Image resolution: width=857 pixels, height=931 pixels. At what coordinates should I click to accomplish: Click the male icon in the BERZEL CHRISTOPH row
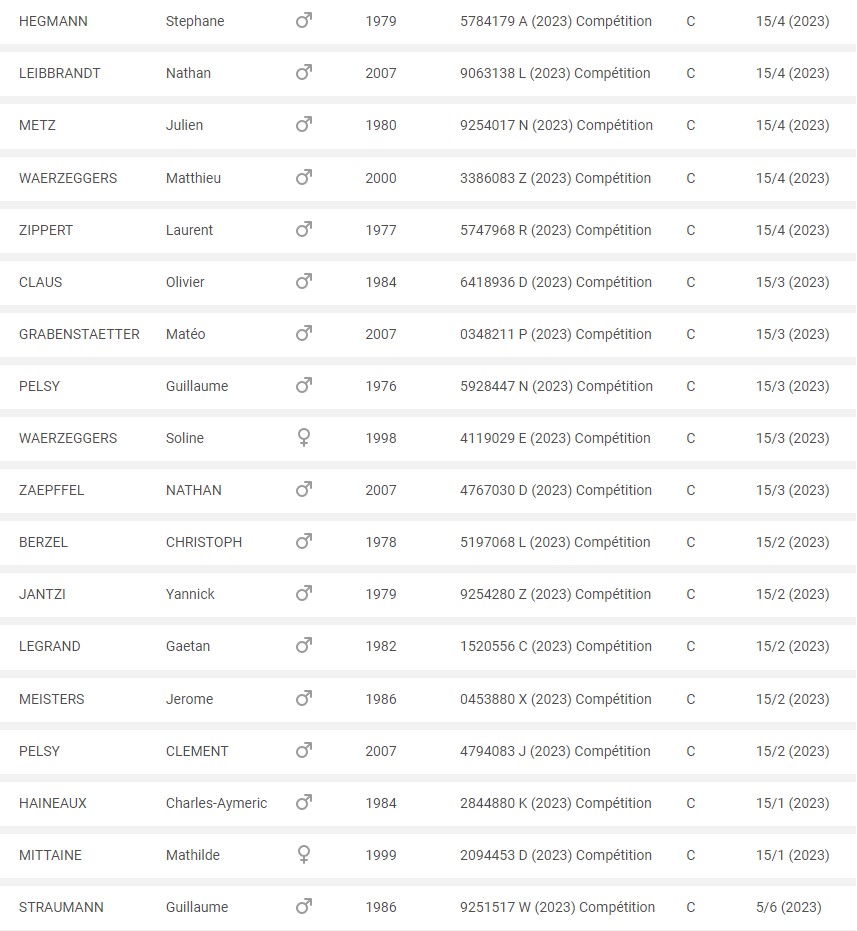303,542
